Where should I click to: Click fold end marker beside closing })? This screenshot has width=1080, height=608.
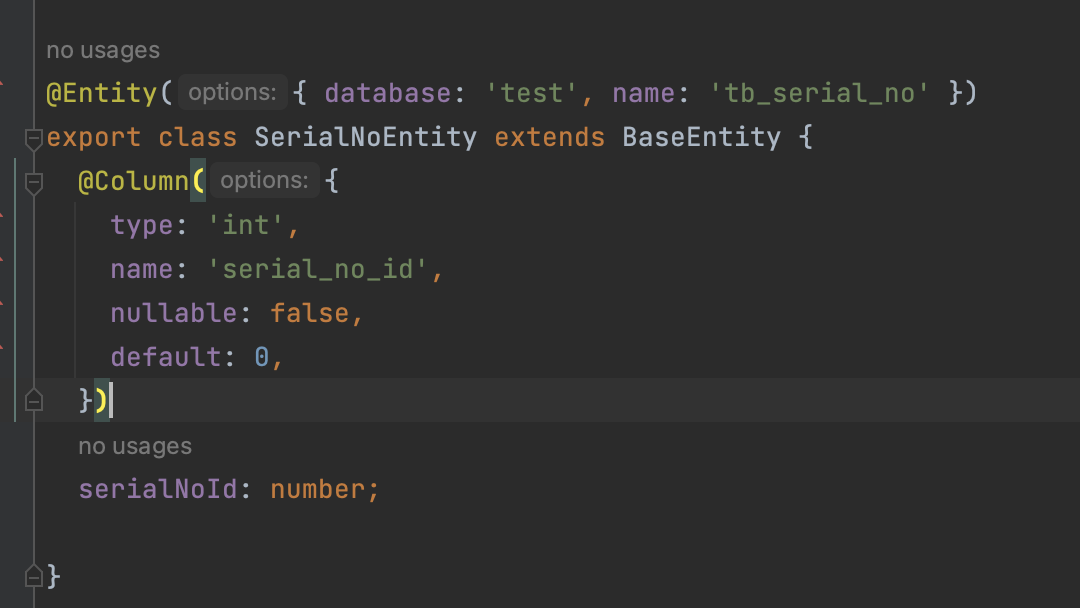click(33, 401)
